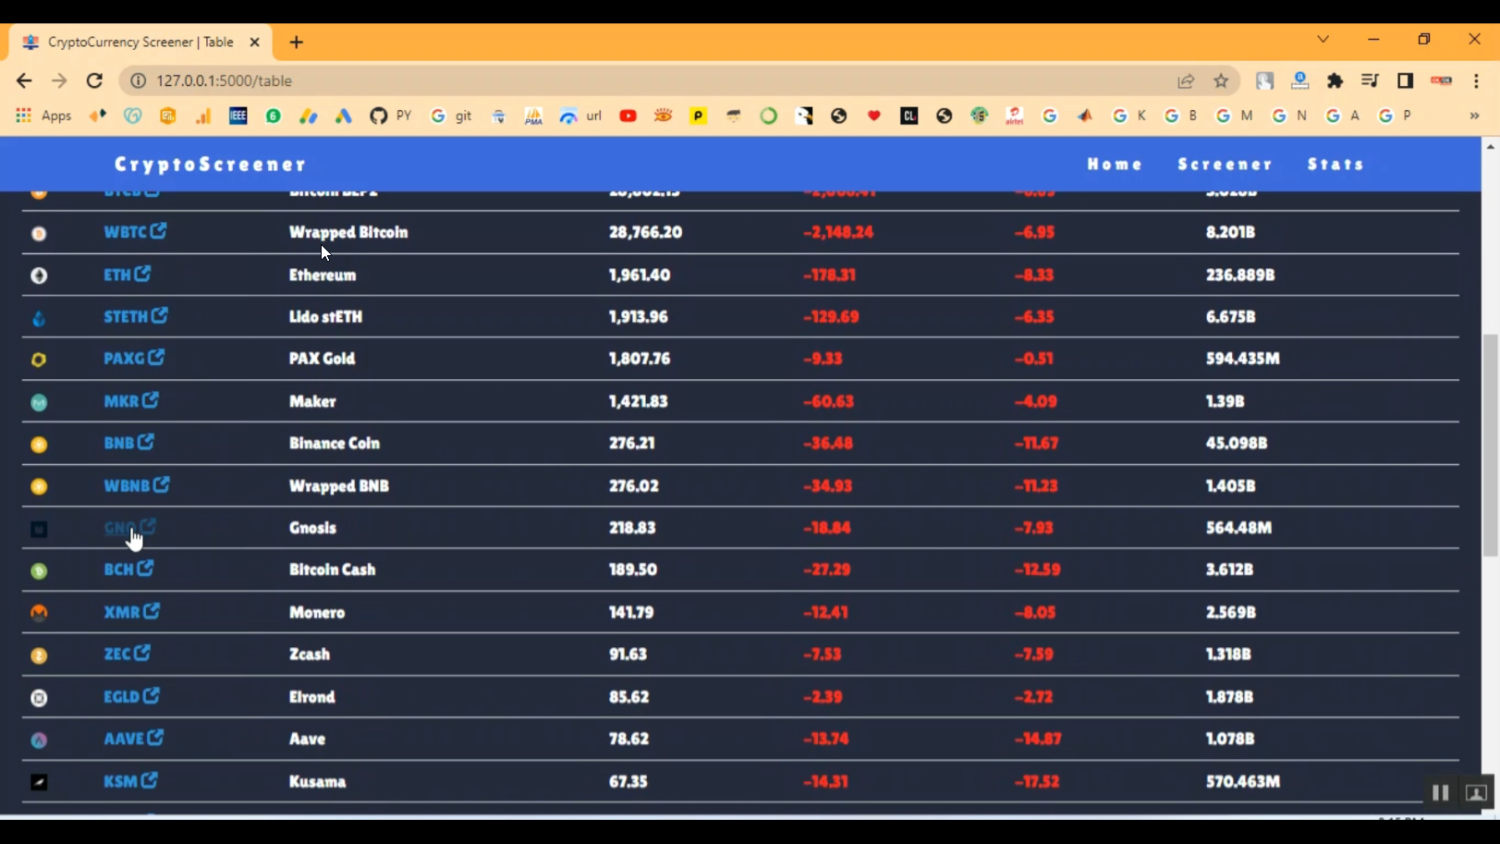Open the Screener nav item
This screenshot has width=1500, height=844.
click(1225, 164)
